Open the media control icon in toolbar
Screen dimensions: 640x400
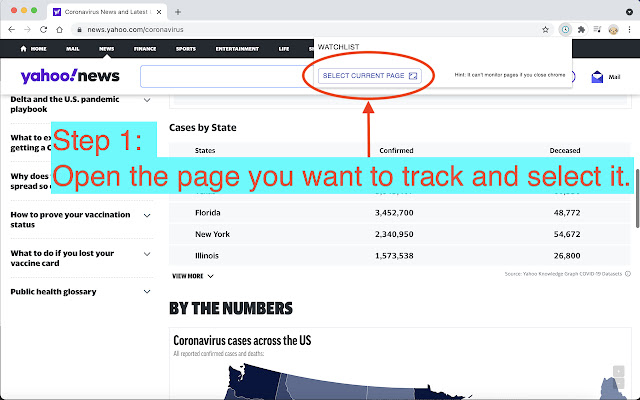[x=597, y=29]
